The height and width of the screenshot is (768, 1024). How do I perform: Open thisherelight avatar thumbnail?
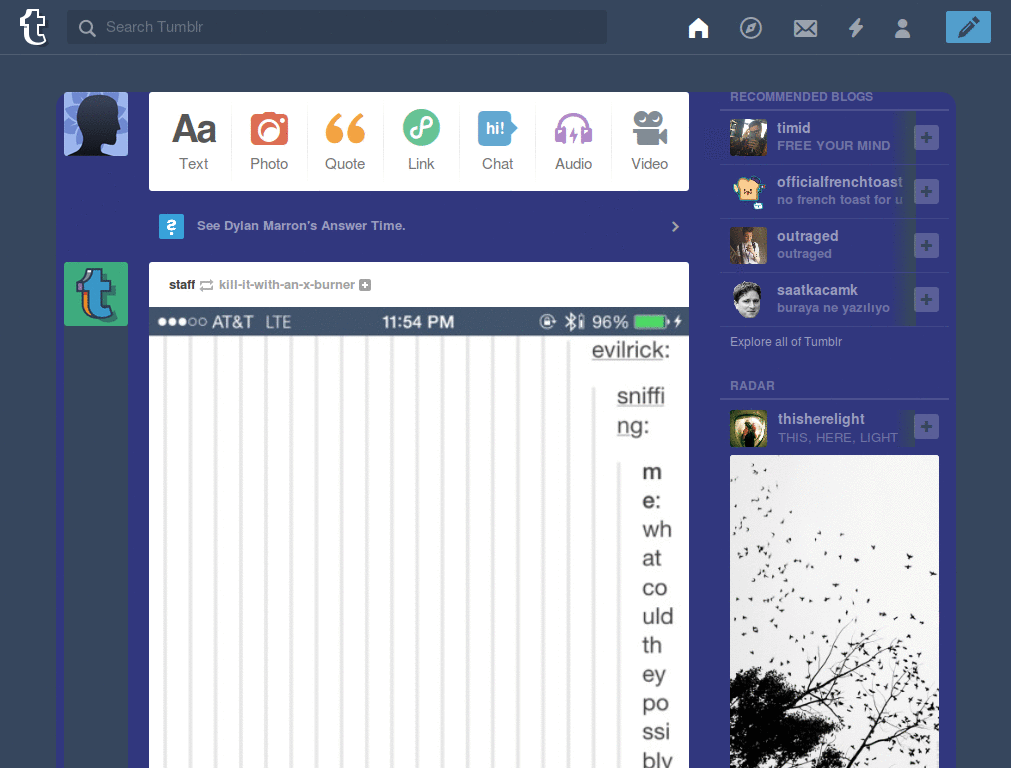(x=748, y=428)
